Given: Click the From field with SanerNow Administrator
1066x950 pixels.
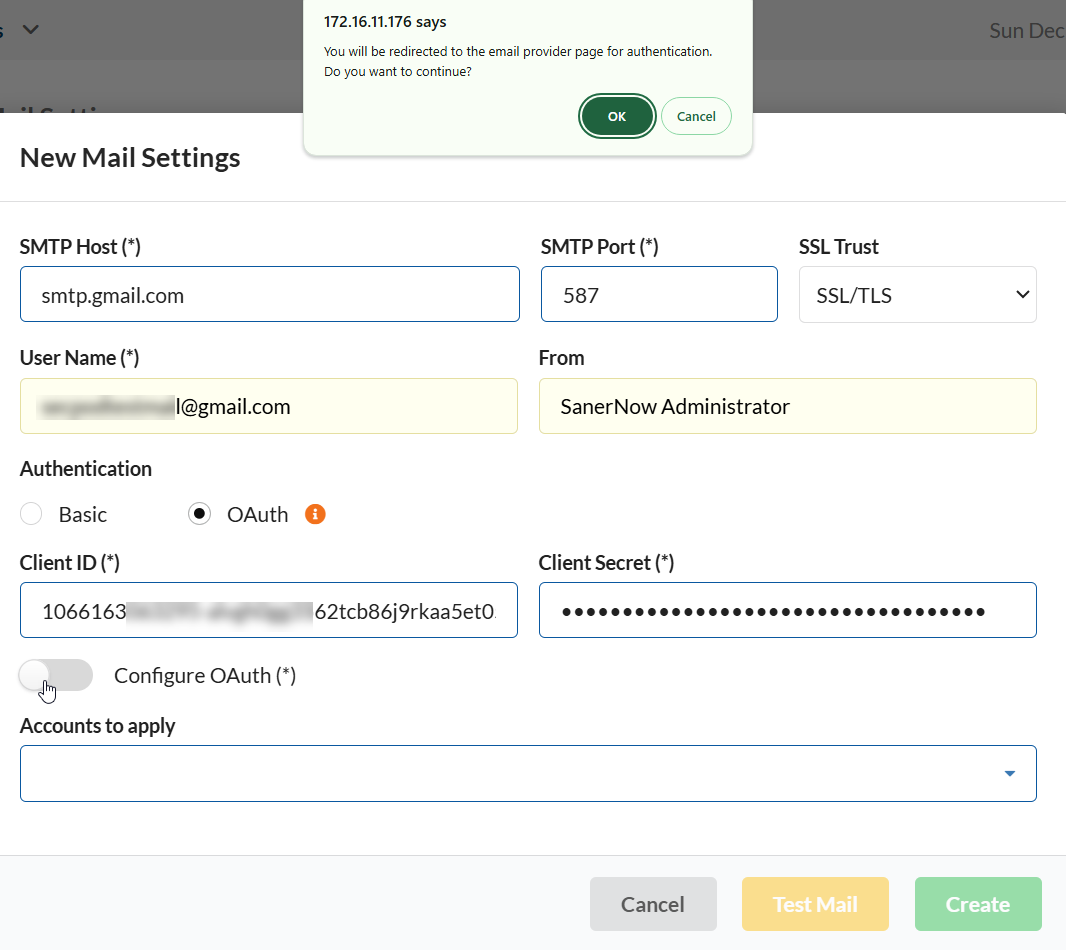Looking at the screenshot, I should click(x=787, y=406).
